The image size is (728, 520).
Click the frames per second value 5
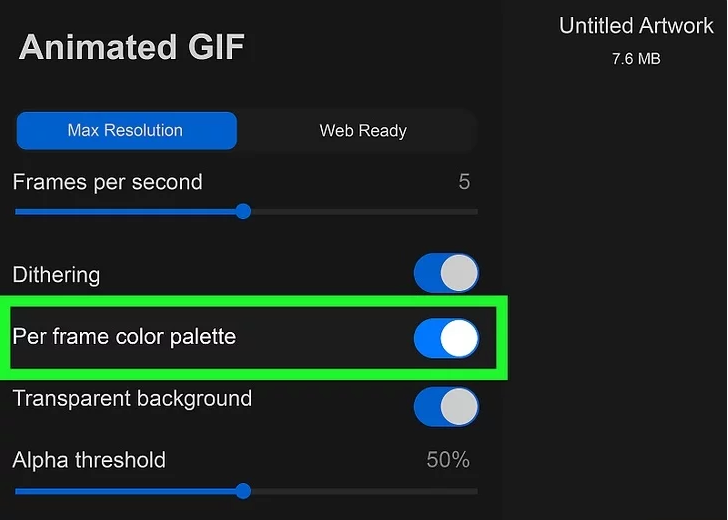[464, 182]
